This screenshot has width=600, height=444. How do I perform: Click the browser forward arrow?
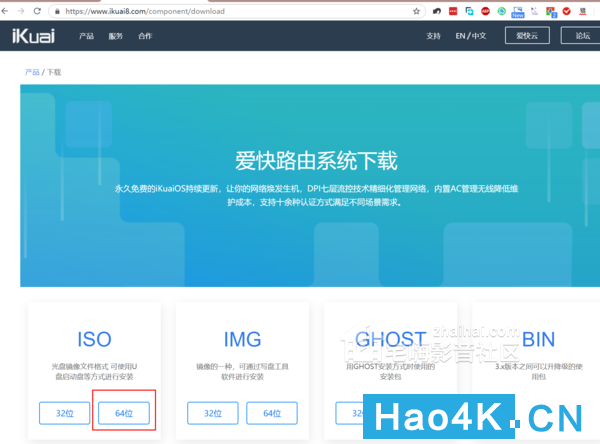(21, 11)
